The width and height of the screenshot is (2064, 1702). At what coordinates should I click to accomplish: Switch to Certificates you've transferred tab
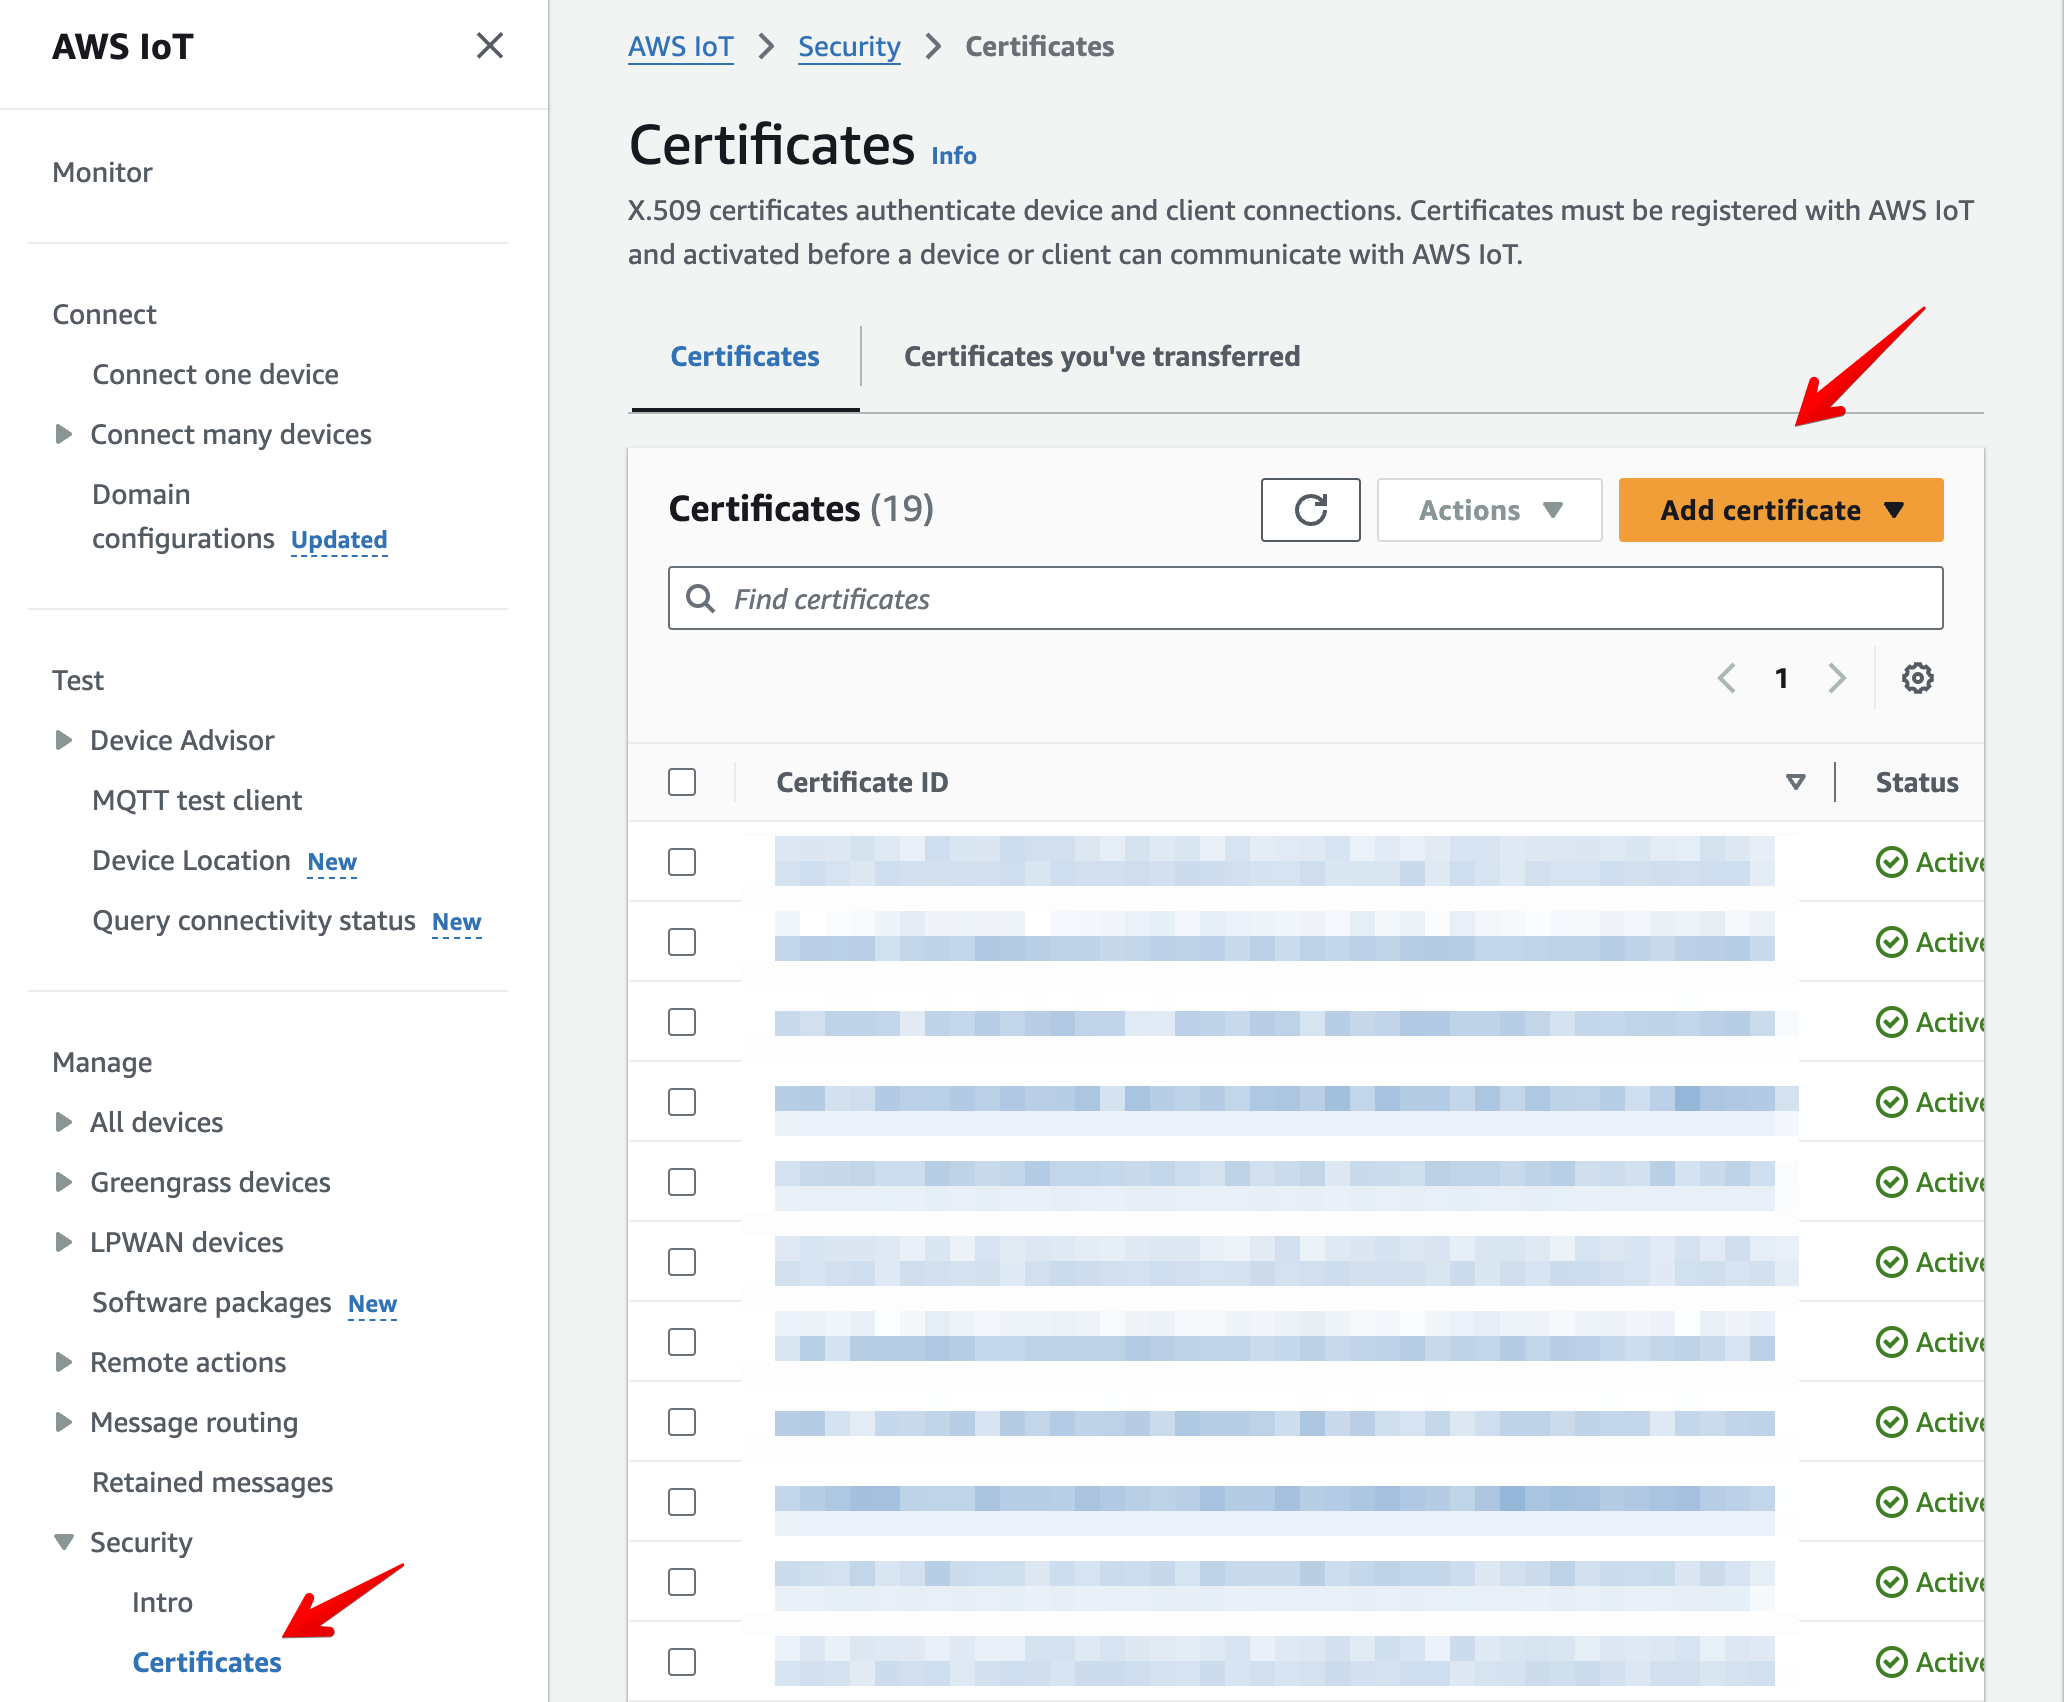coord(1102,356)
